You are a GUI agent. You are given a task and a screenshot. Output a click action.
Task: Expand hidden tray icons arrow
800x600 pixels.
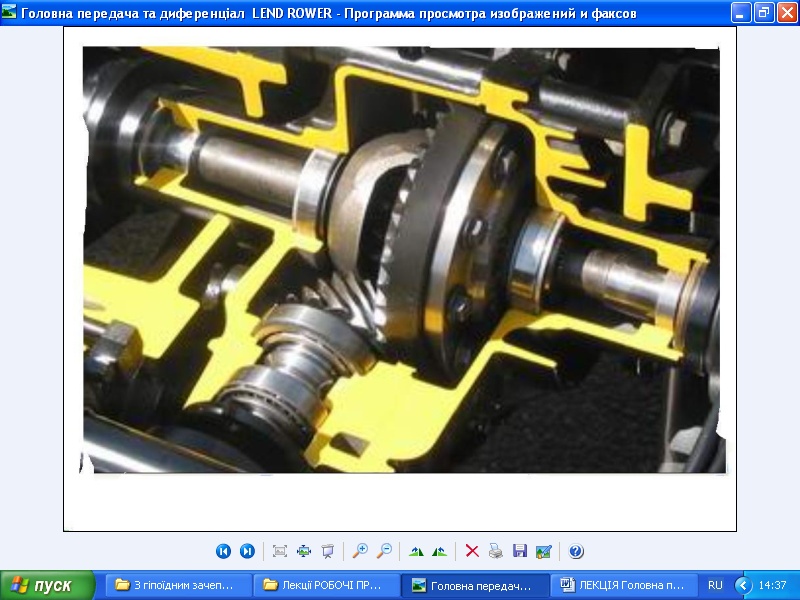tap(743, 585)
